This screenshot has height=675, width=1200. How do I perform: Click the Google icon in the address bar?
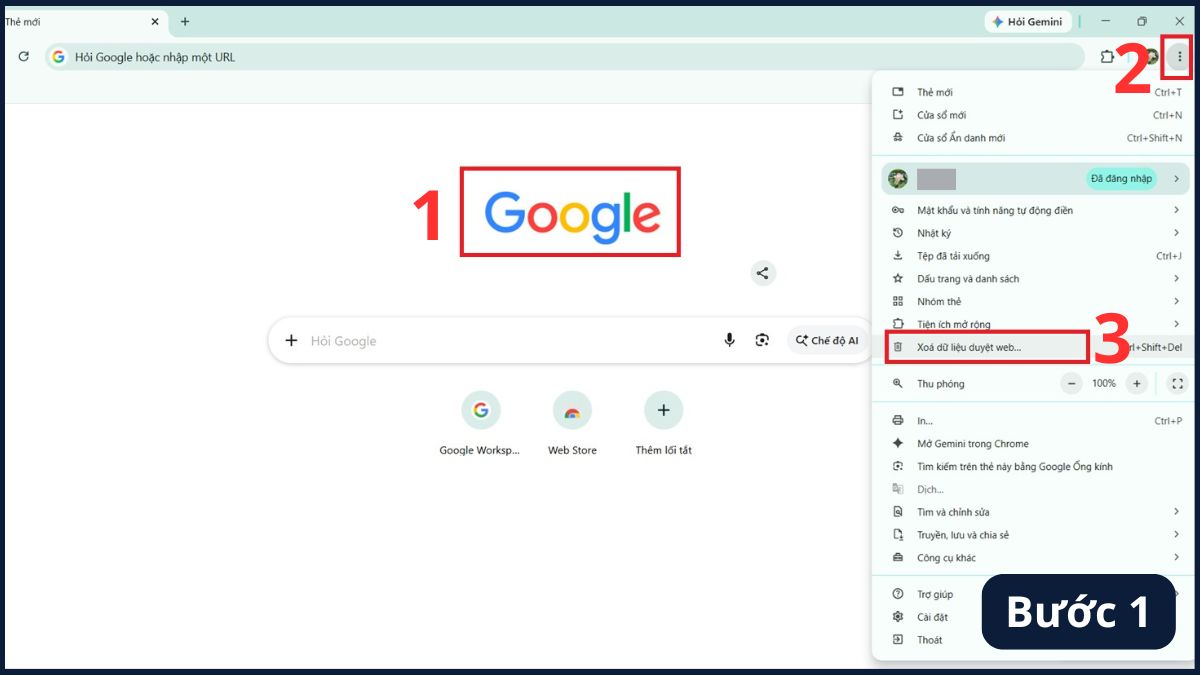59,57
